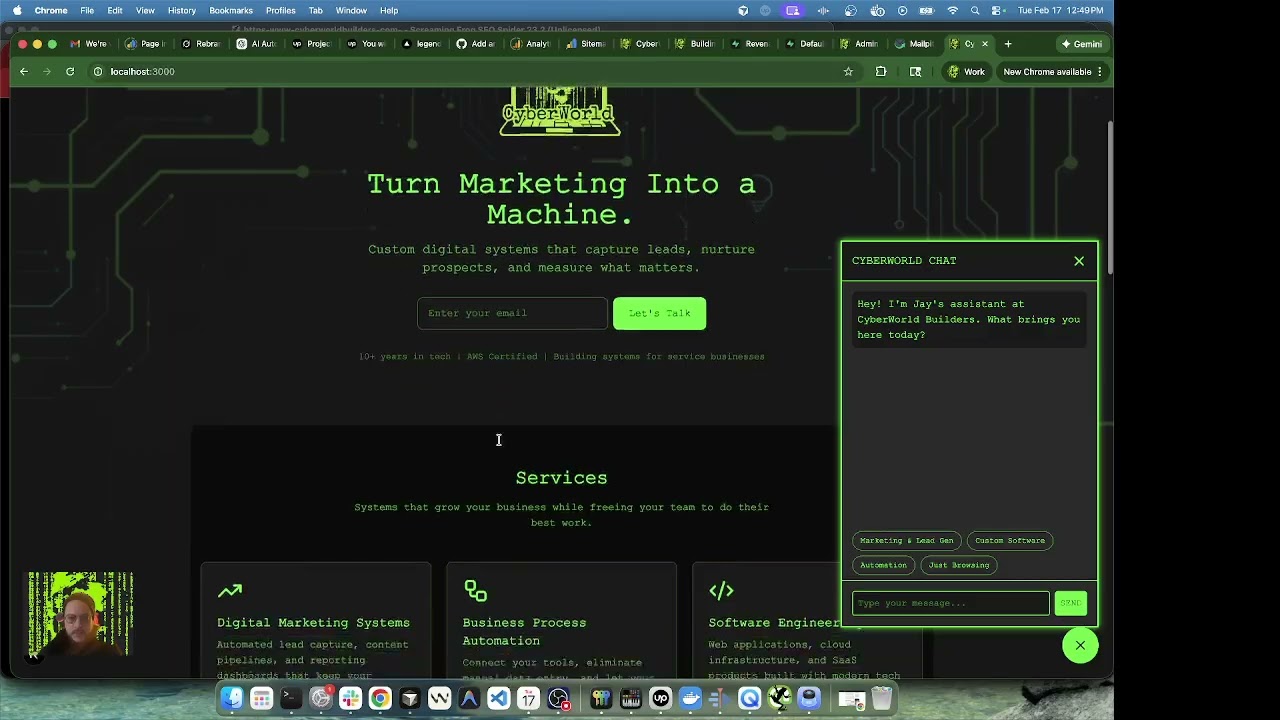Open Launchpad from the Dock

click(x=261, y=699)
